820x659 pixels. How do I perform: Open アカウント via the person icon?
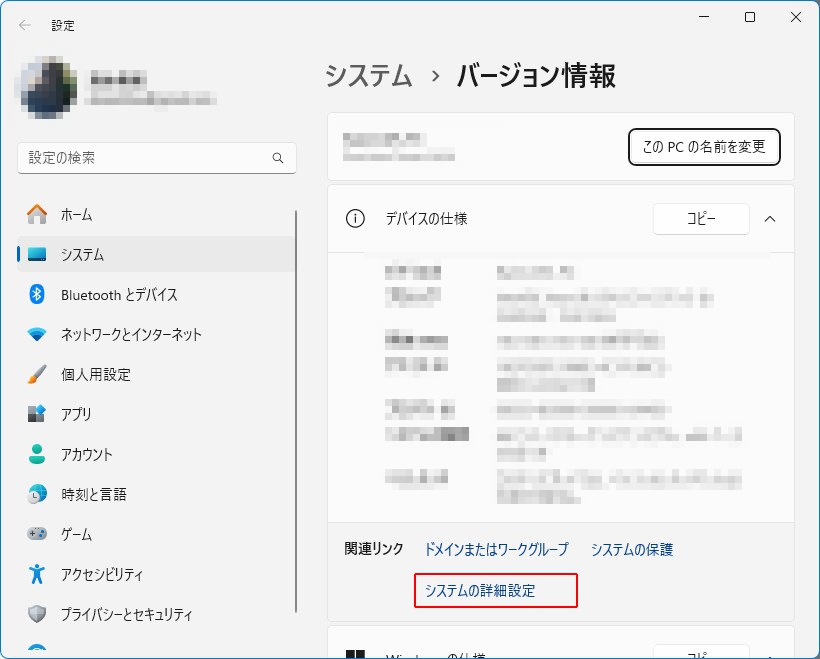pyautogui.click(x=37, y=454)
